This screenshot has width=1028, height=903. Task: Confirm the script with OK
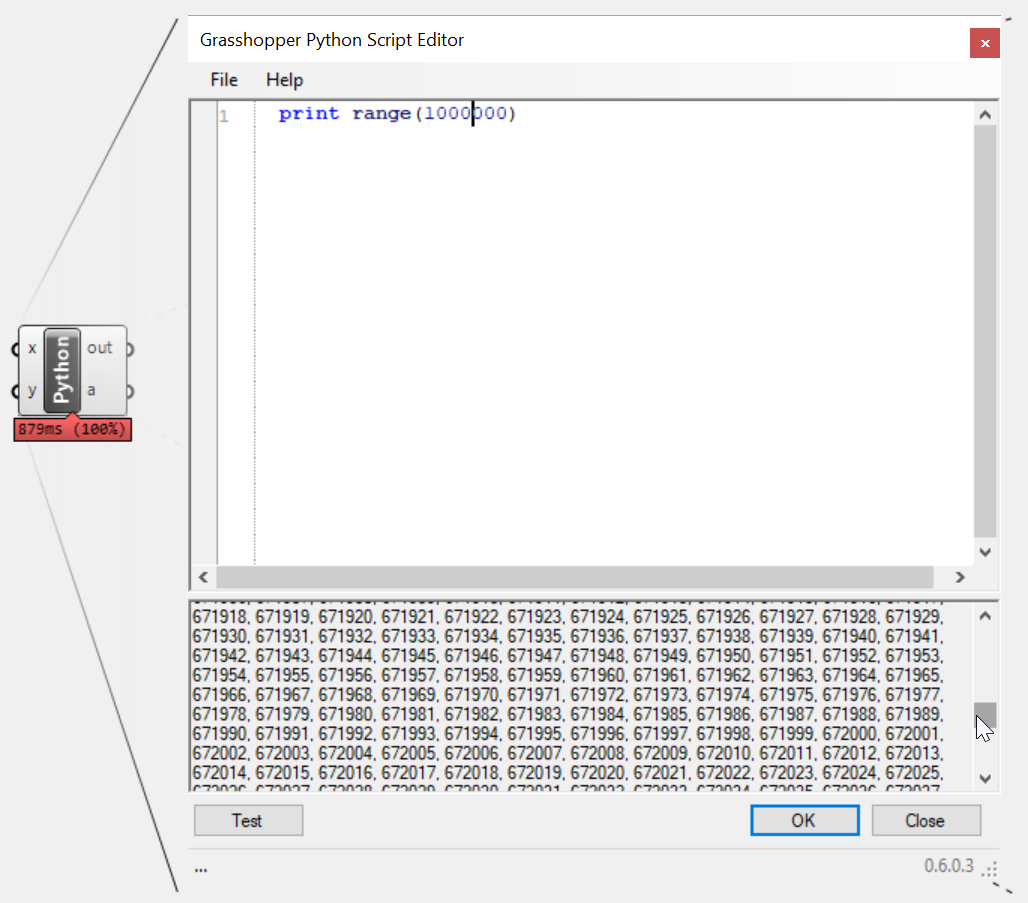[804, 820]
